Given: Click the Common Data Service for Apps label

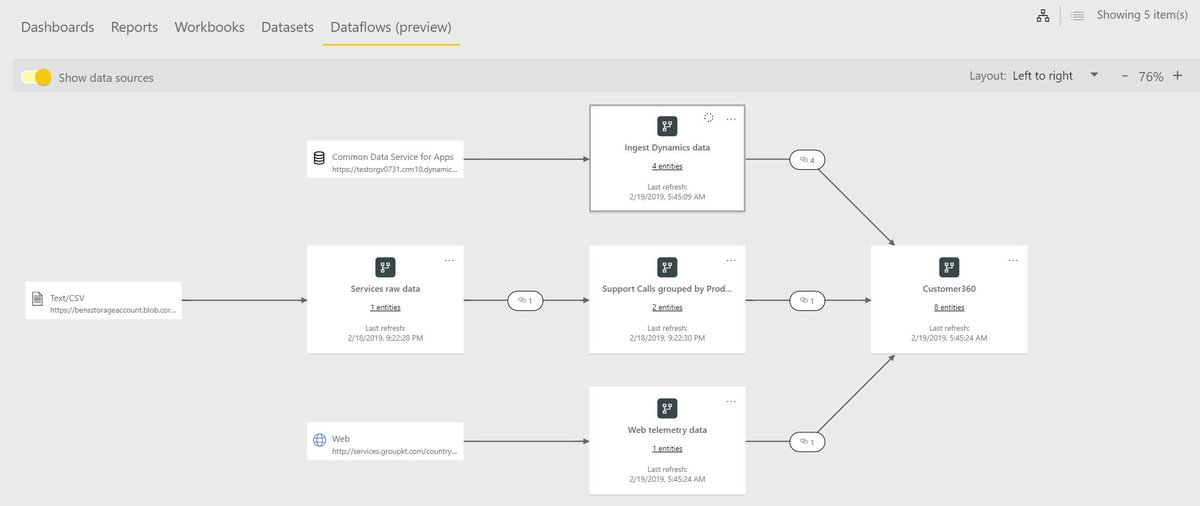Looking at the screenshot, I should (x=392, y=157).
